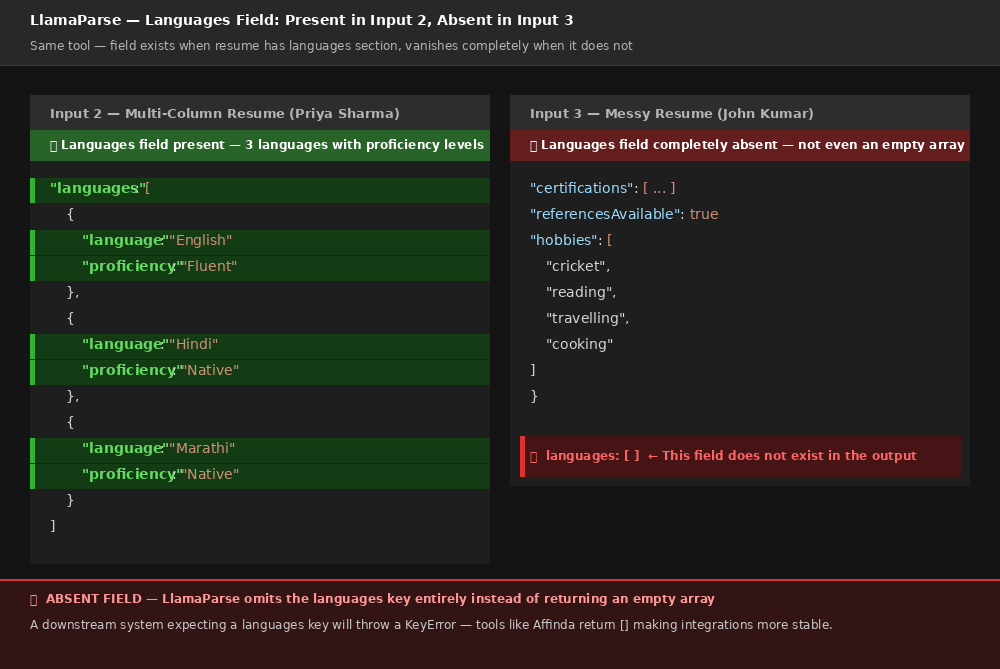
Task: Select the '"cooking"' hobby entry
Action: point(579,344)
